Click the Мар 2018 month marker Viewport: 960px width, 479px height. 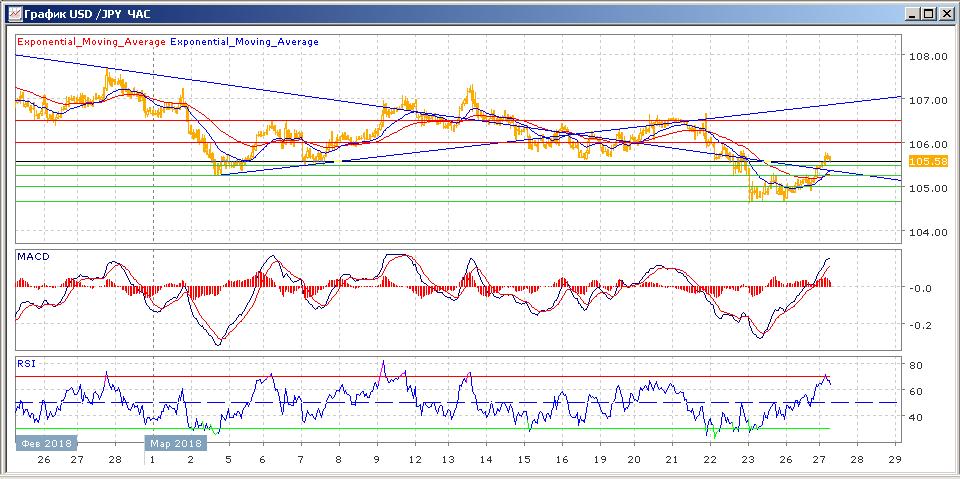click(x=173, y=441)
